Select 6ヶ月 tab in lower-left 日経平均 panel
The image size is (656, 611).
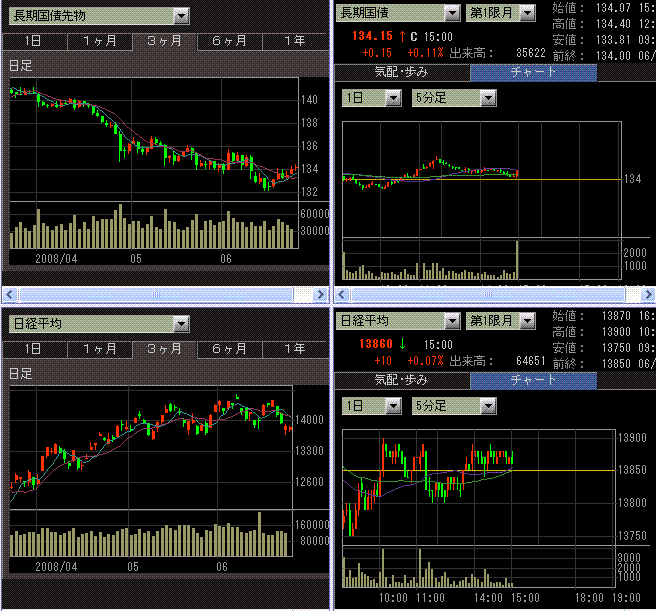(230, 349)
